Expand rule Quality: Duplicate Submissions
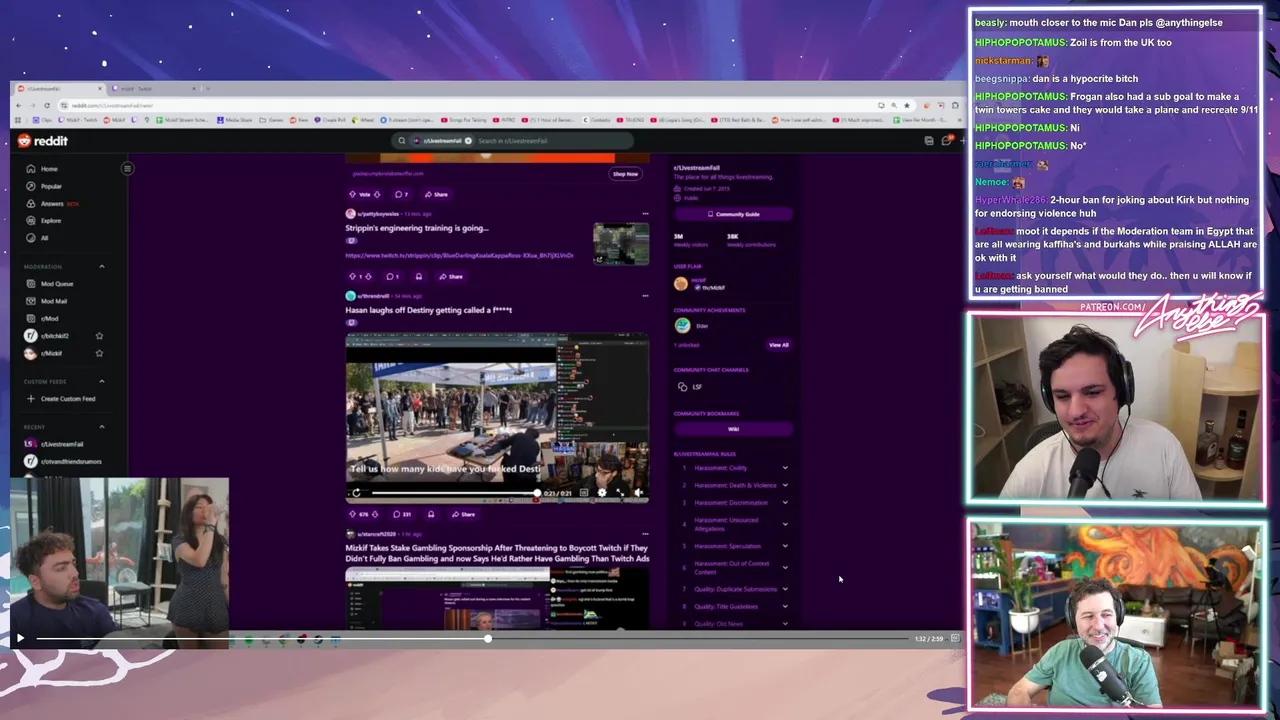The height and width of the screenshot is (720, 1280). [x=784, y=589]
